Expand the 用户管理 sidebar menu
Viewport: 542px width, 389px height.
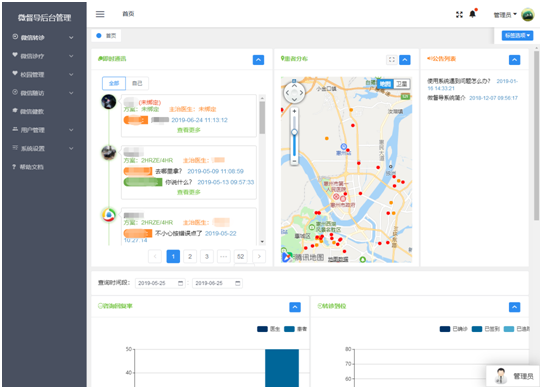43,130
